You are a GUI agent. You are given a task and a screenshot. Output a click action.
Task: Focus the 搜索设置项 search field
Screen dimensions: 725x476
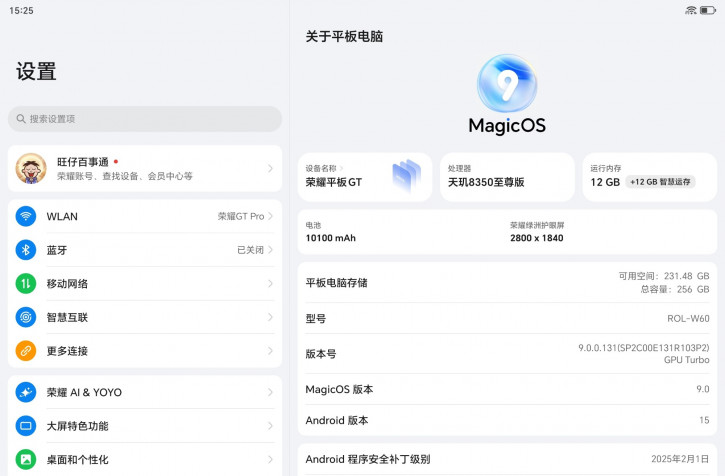click(145, 119)
